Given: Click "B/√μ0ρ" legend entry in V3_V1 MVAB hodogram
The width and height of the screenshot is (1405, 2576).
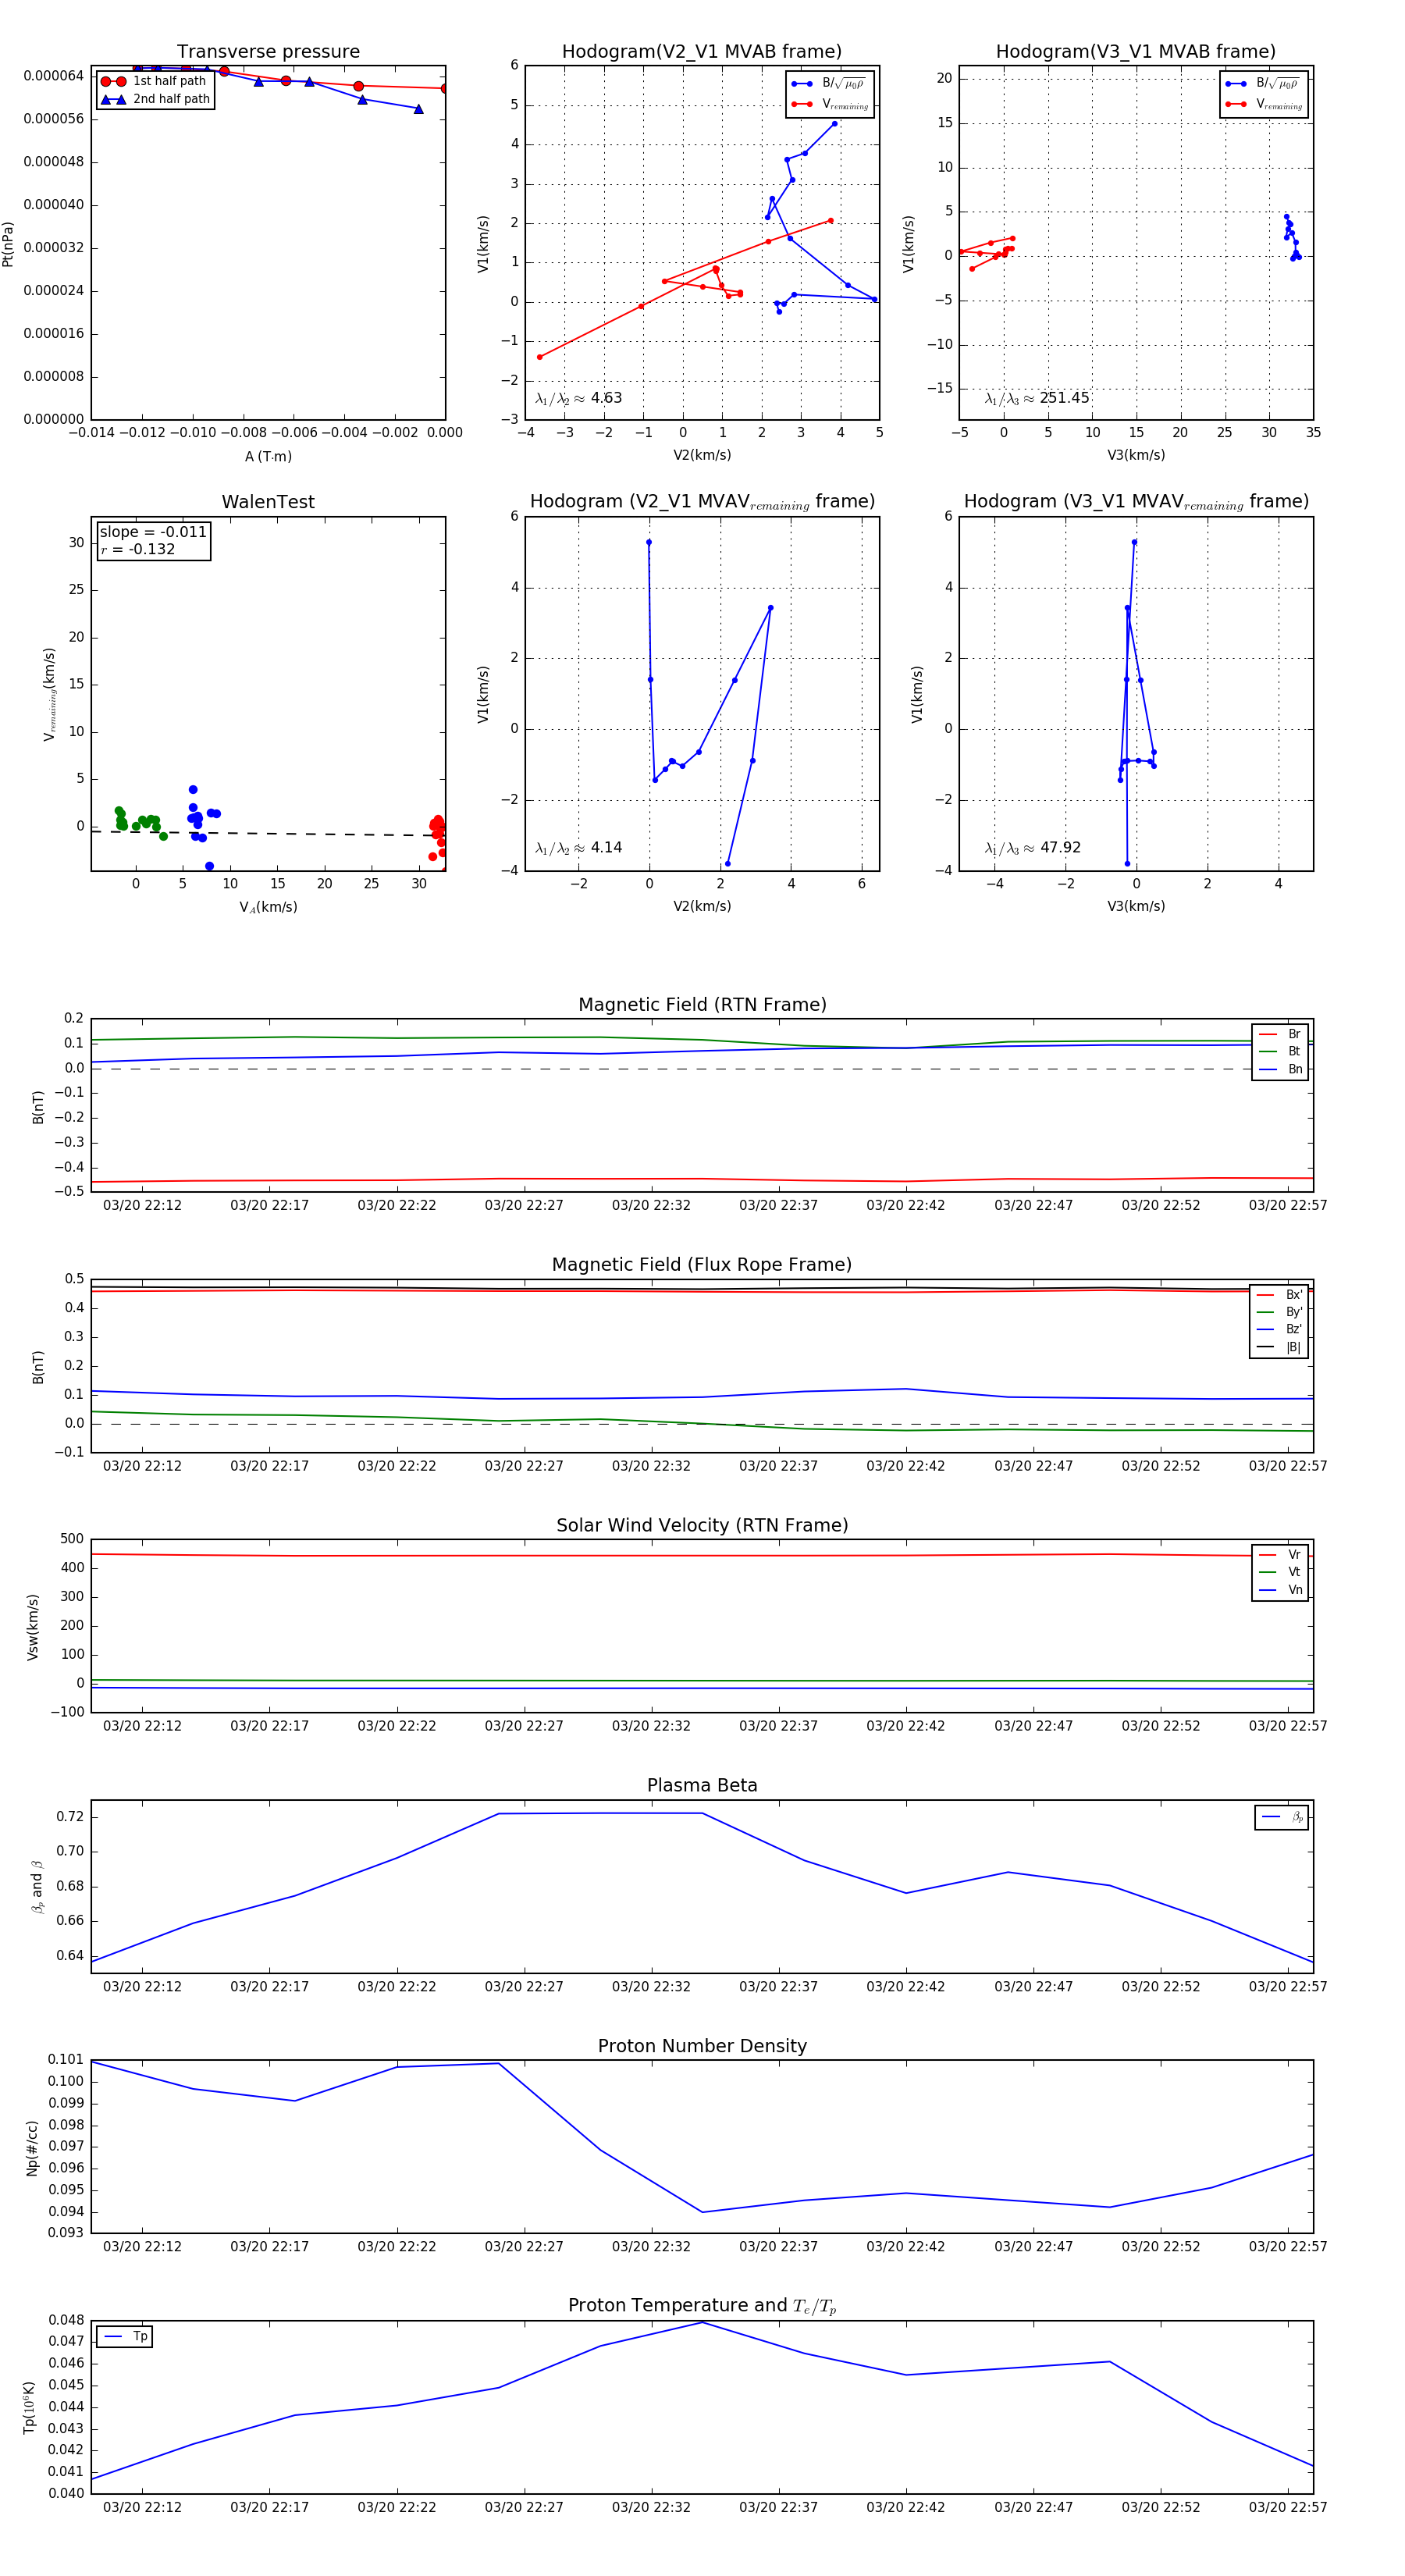Looking at the screenshot, I should tap(1264, 84).
